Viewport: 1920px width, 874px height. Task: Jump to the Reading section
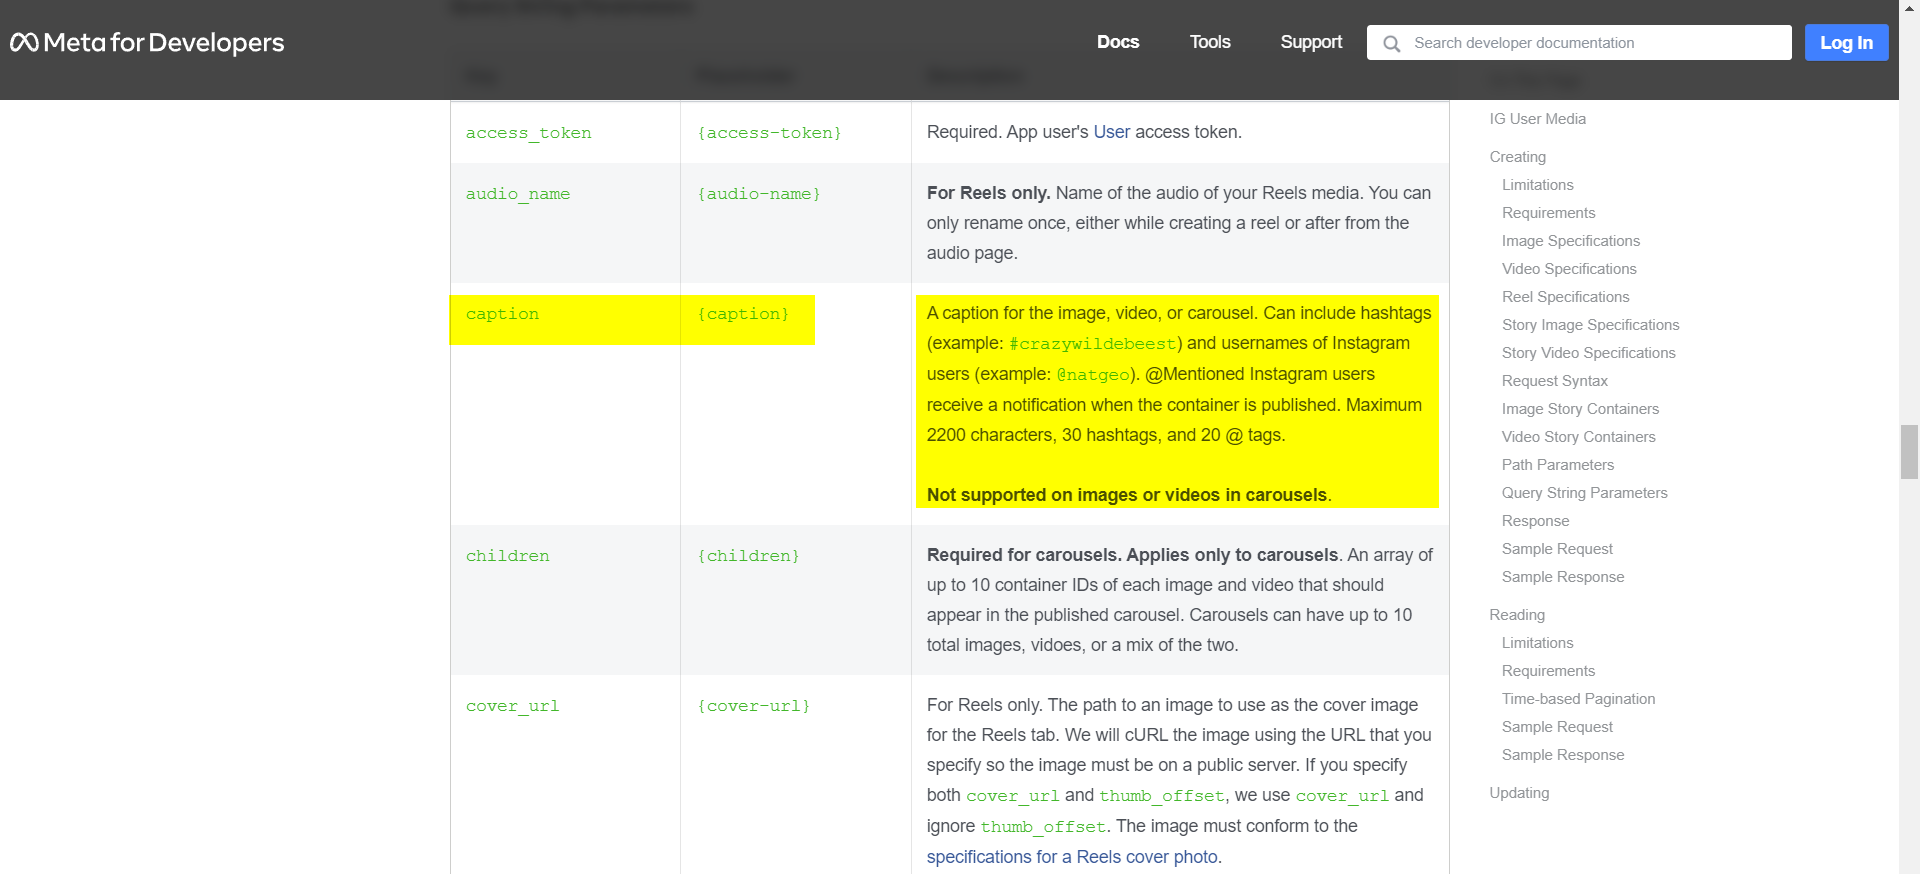point(1517,615)
